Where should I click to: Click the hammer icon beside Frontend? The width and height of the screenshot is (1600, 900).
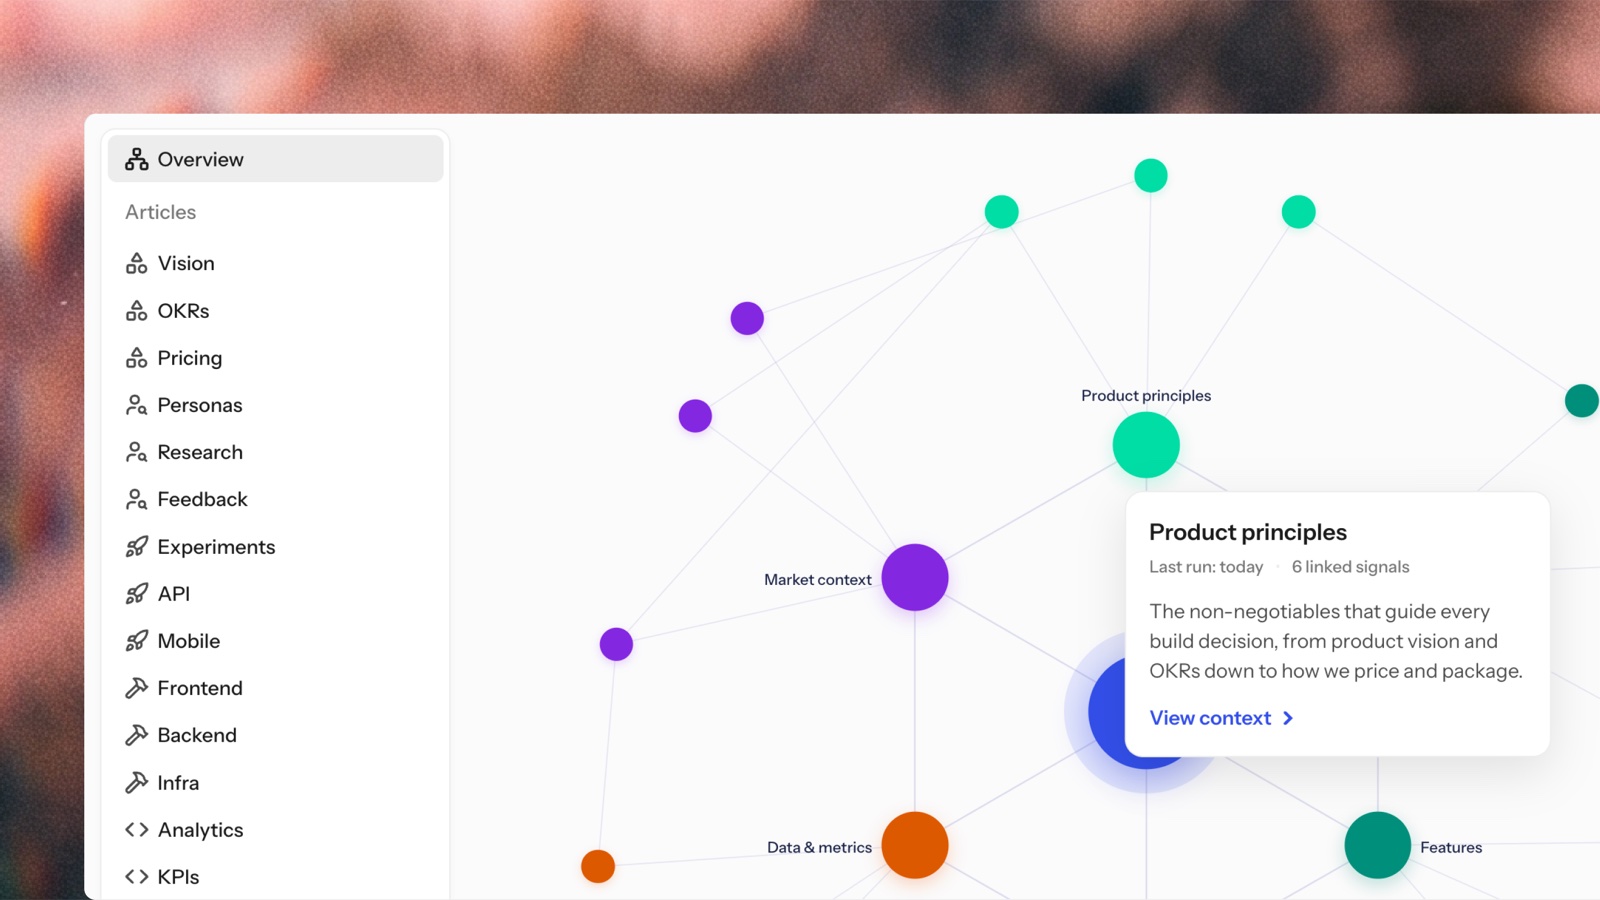(137, 688)
